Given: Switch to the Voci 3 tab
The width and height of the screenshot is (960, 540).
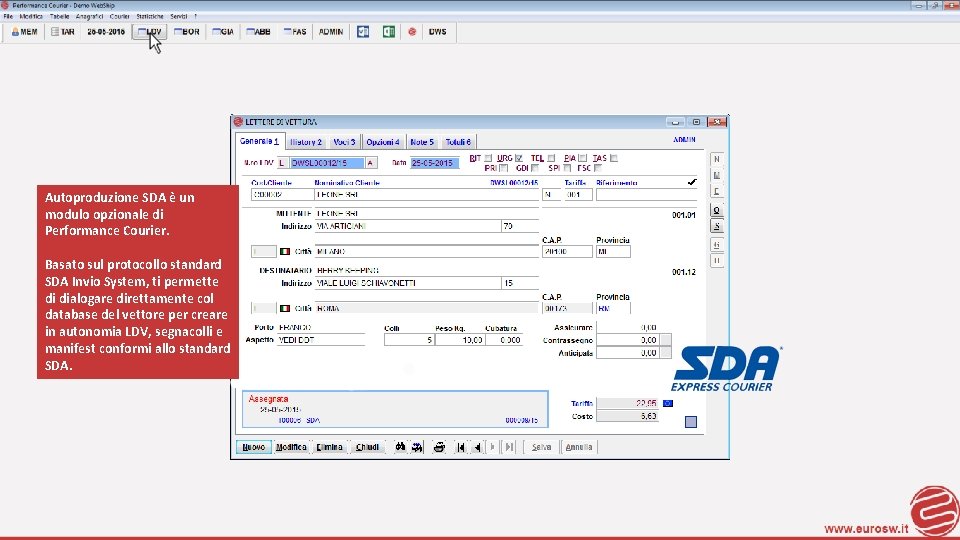Looking at the screenshot, I should point(344,142).
